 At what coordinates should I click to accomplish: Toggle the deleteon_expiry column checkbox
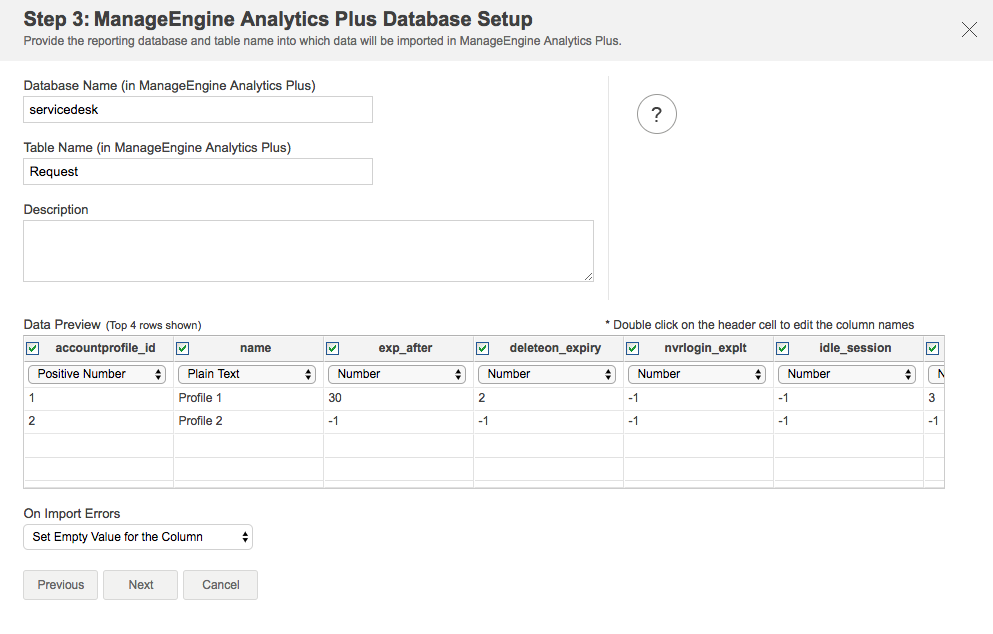[x=483, y=348]
